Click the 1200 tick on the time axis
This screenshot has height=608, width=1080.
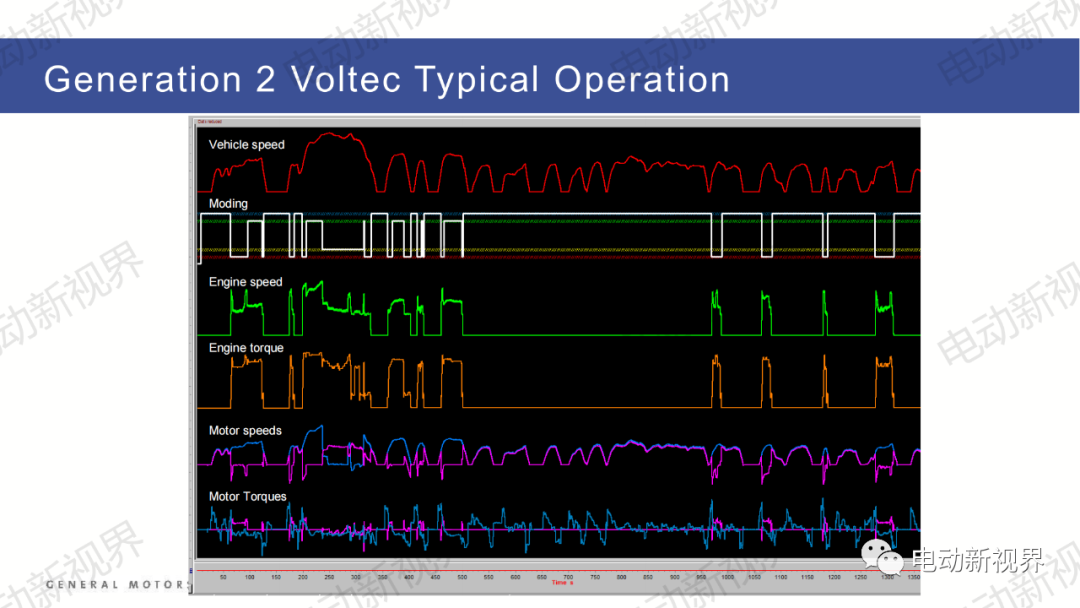(x=833, y=577)
